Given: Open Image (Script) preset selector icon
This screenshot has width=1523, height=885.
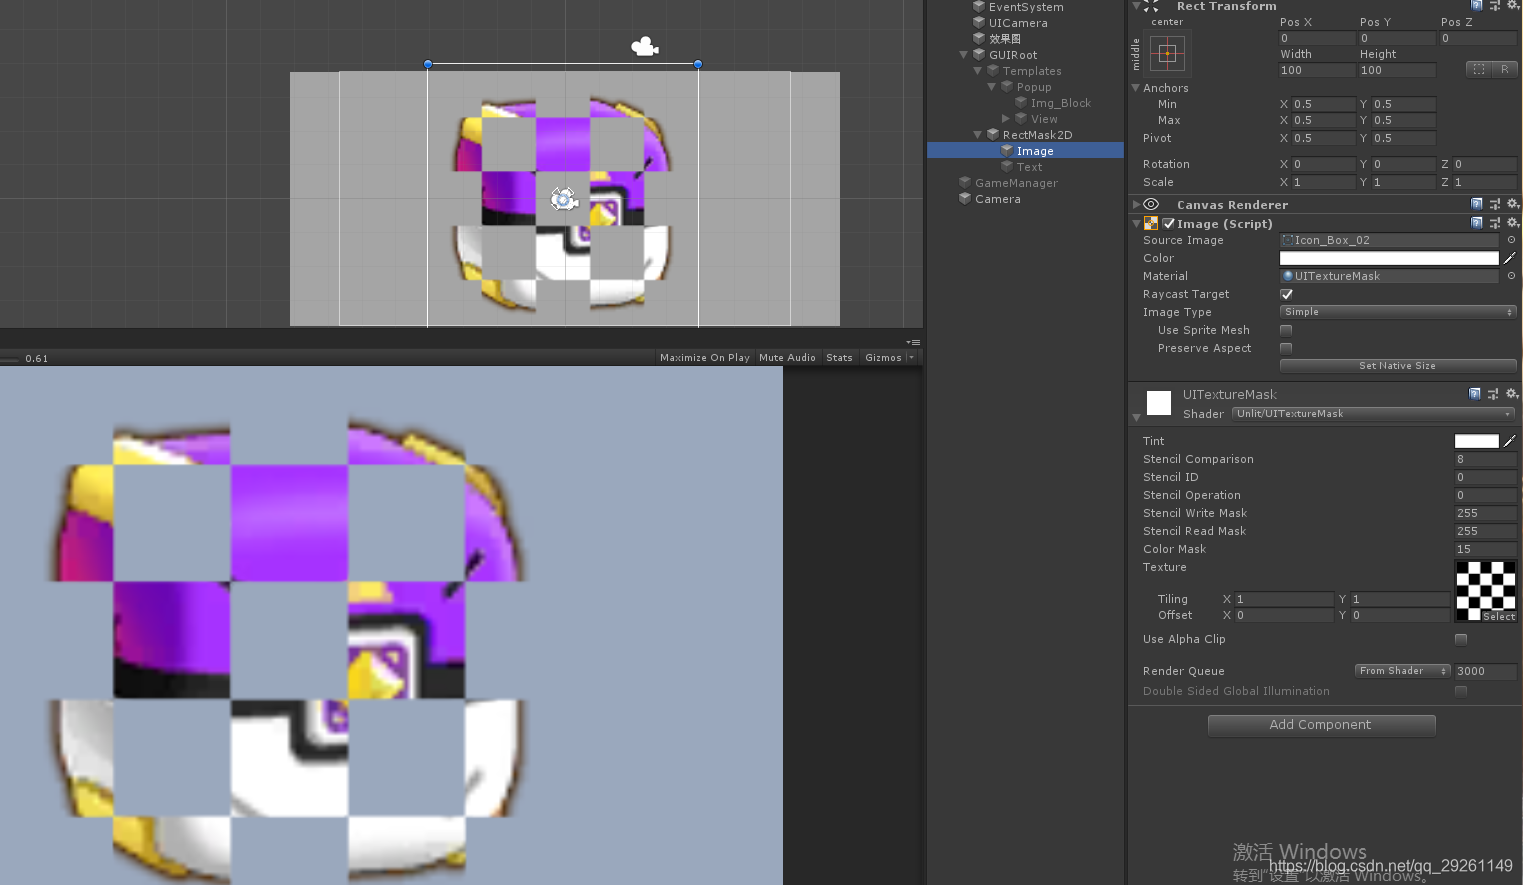Looking at the screenshot, I should pos(1495,223).
